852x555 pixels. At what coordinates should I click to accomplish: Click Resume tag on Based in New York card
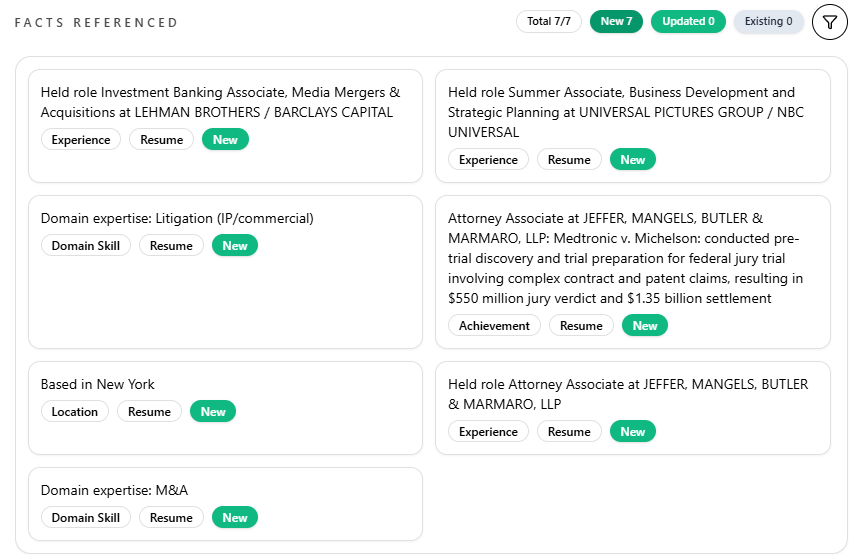point(149,411)
